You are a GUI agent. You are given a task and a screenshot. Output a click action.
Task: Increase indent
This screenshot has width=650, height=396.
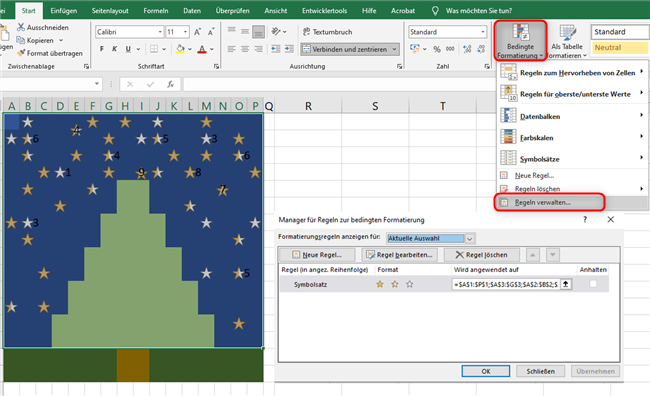point(289,49)
